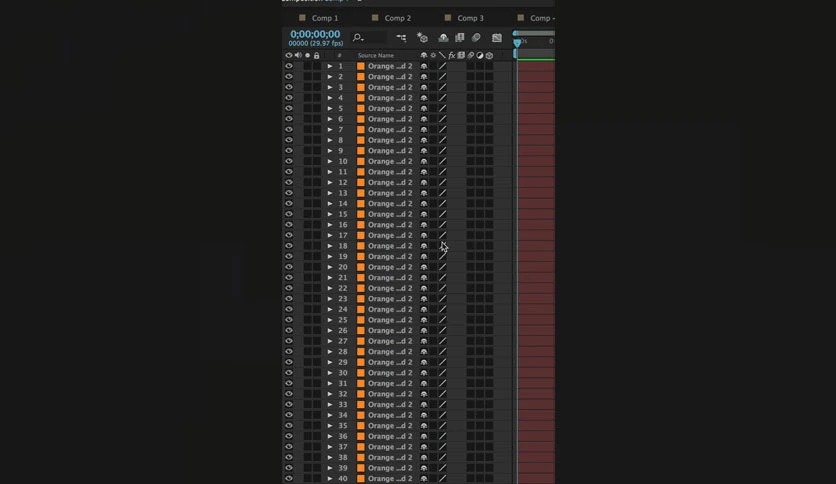The image size is (836, 484).
Task: Expand layer 13 properties triangle
Action: pyautogui.click(x=329, y=193)
